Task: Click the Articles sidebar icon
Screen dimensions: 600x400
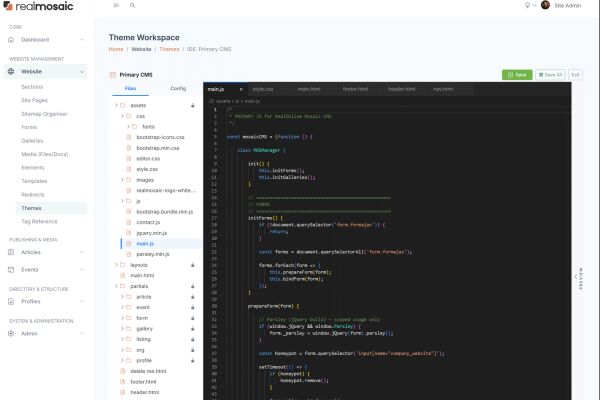Action: point(11,252)
